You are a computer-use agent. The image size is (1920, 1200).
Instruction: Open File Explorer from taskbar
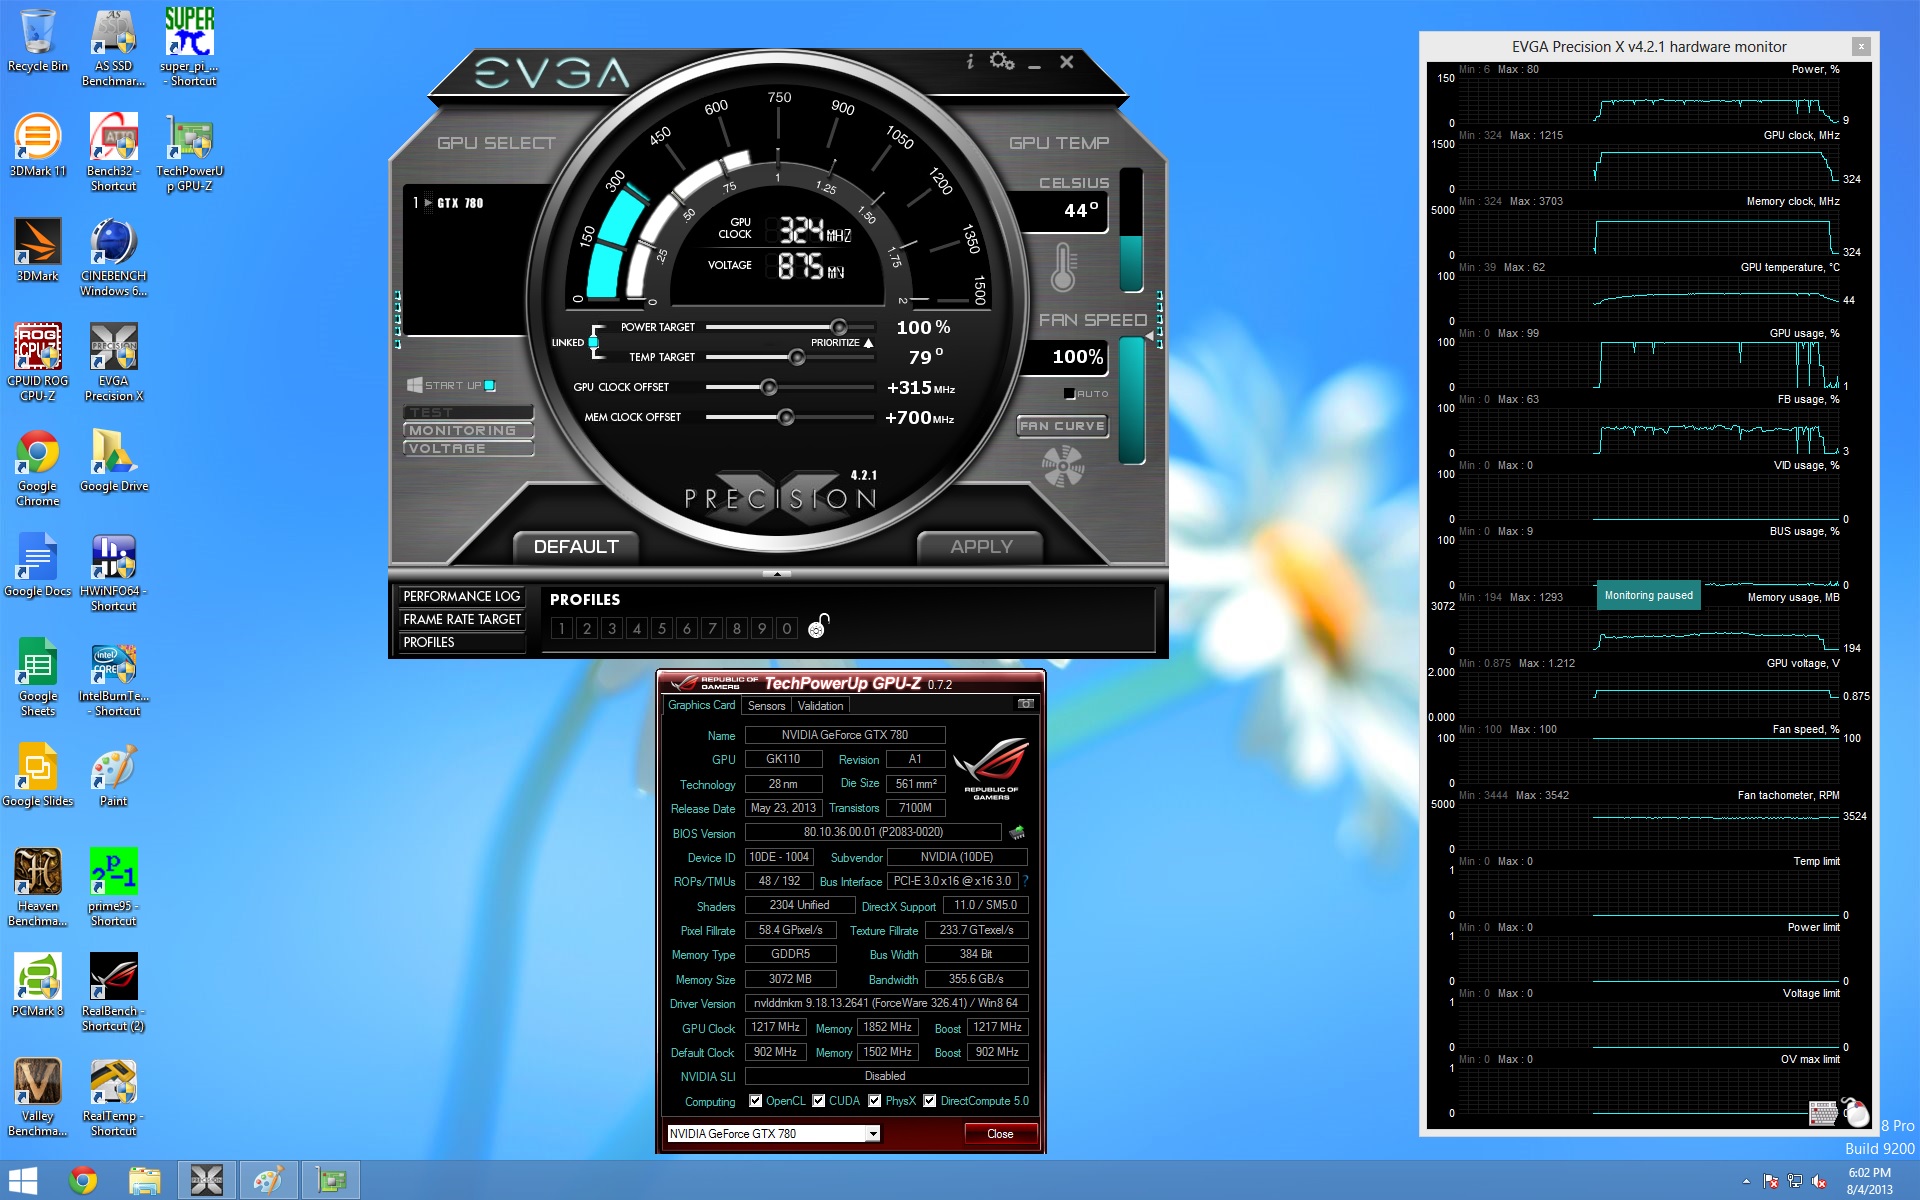[x=144, y=1180]
